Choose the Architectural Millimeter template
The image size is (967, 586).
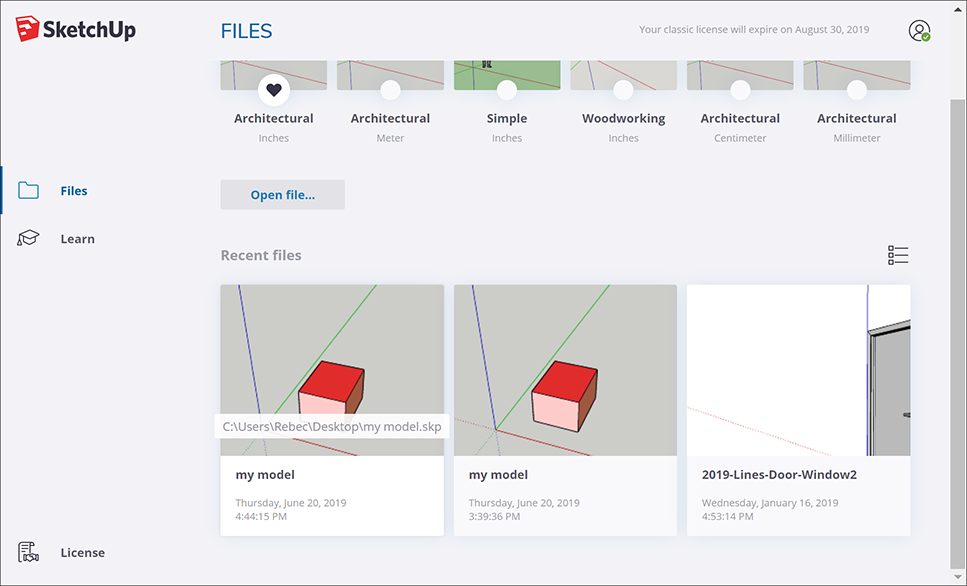pos(856,118)
